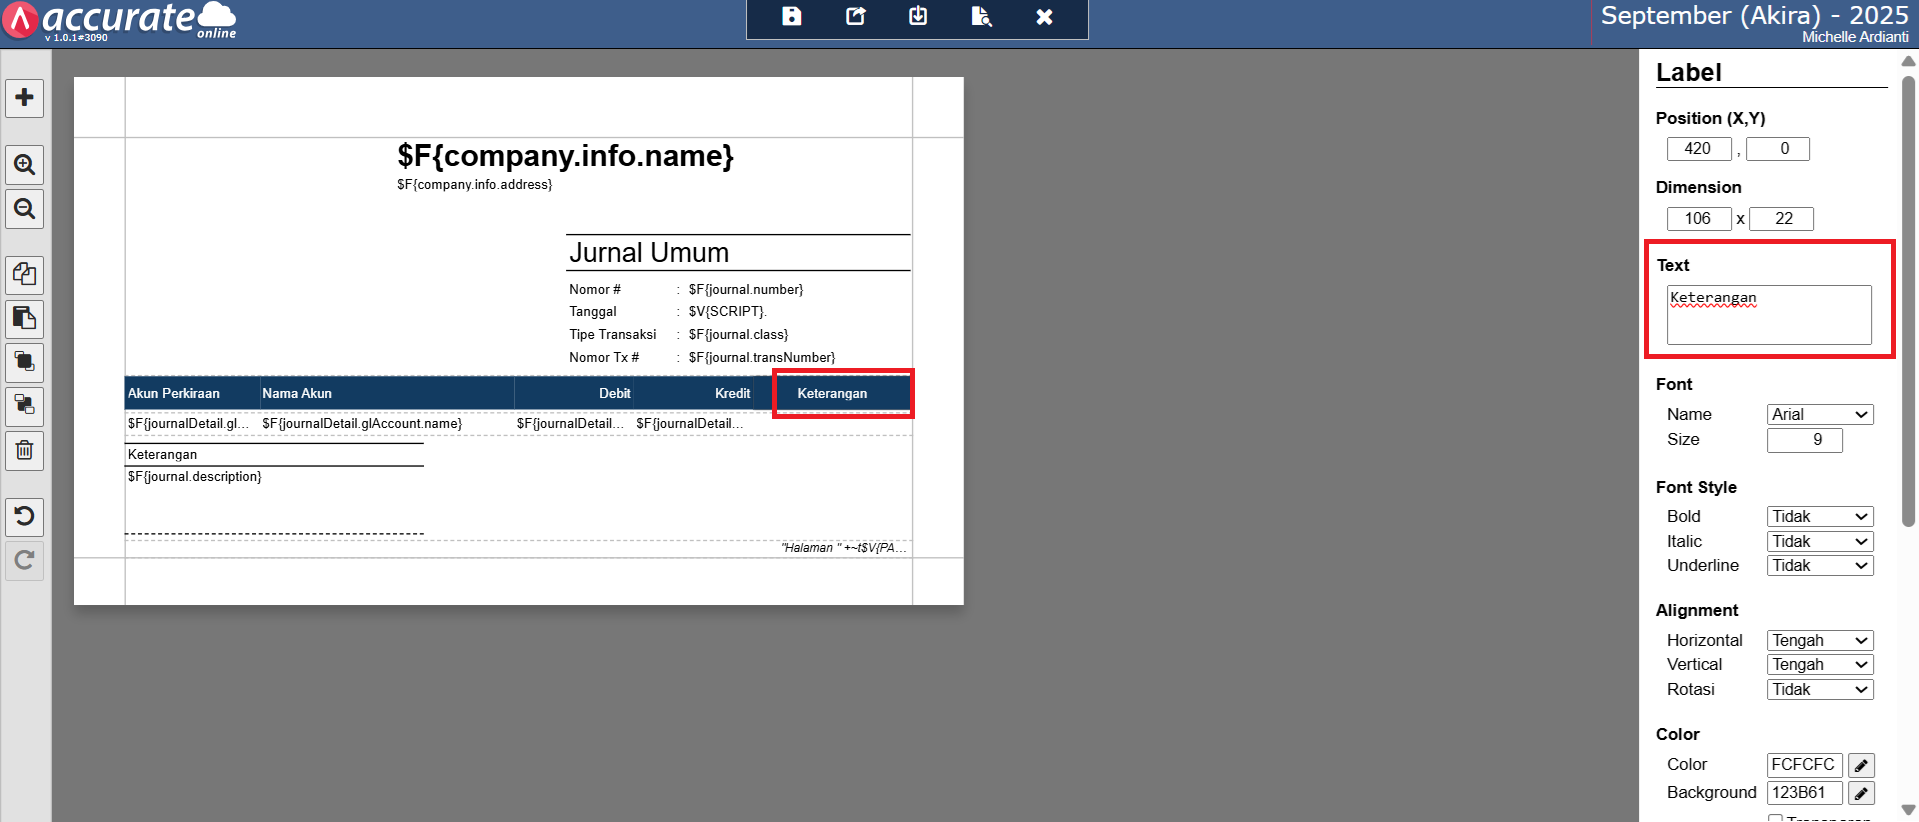The image size is (1919, 822).
Task: Save the template with the floppy disk icon
Action: pos(791,17)
